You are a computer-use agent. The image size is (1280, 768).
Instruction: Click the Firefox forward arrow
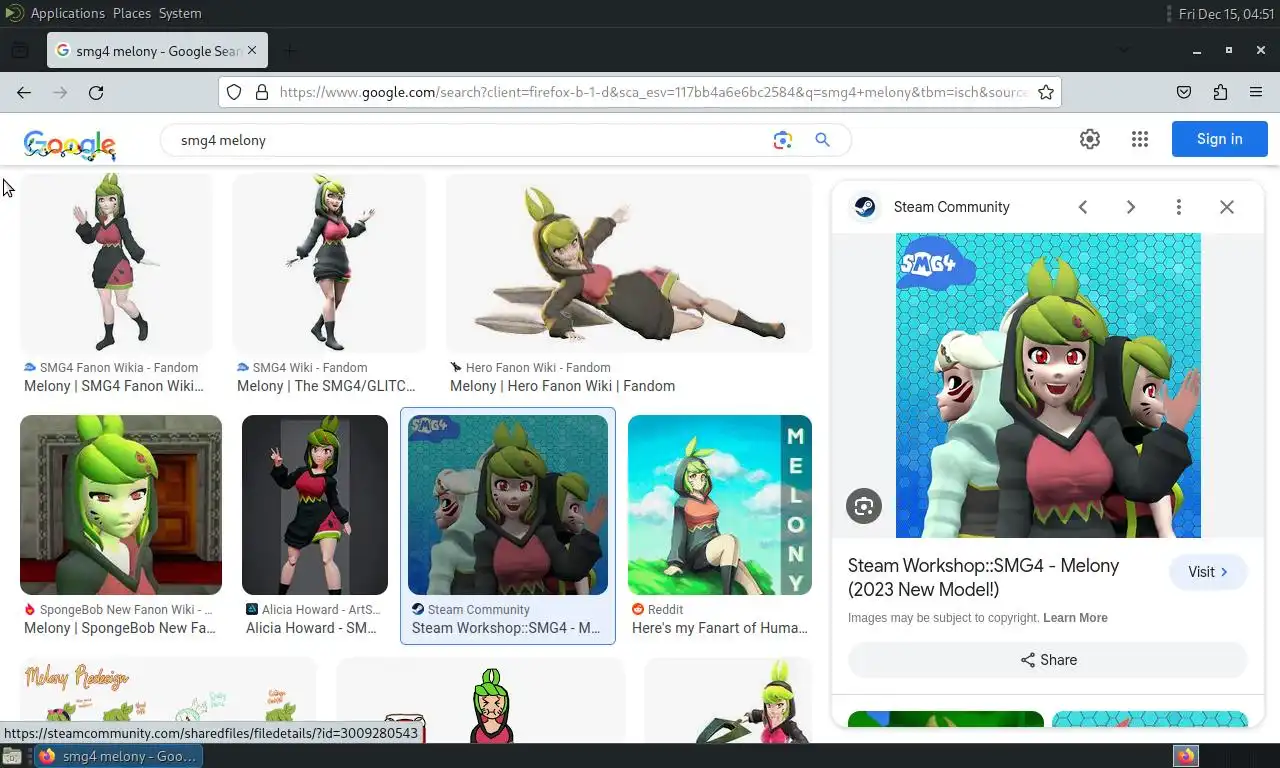(60, 92)
